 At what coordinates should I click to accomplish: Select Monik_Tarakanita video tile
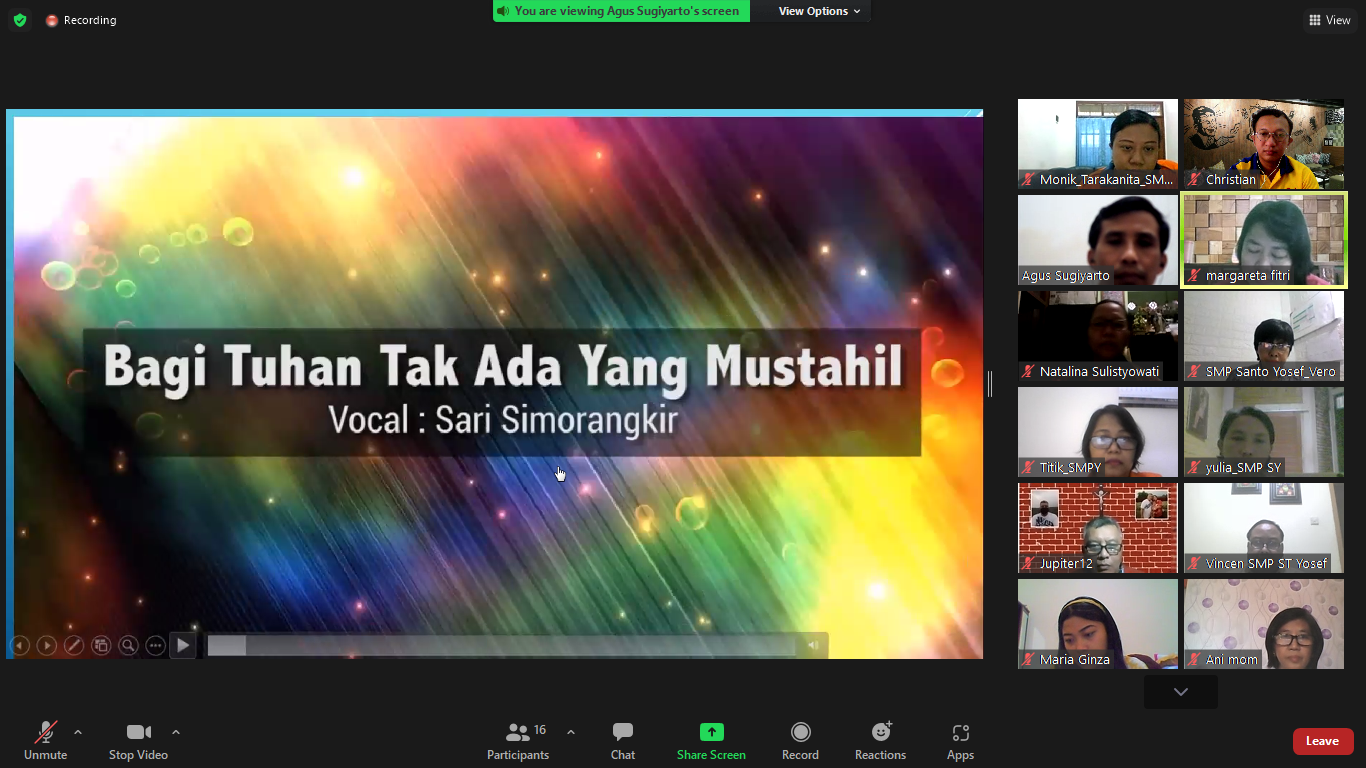(1098, 144)
